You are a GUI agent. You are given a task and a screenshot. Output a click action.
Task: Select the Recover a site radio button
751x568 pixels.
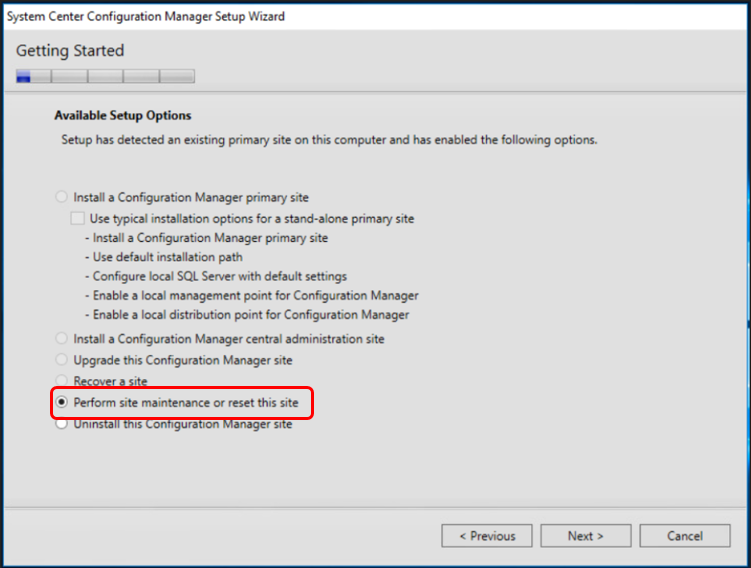click(61, 381)
